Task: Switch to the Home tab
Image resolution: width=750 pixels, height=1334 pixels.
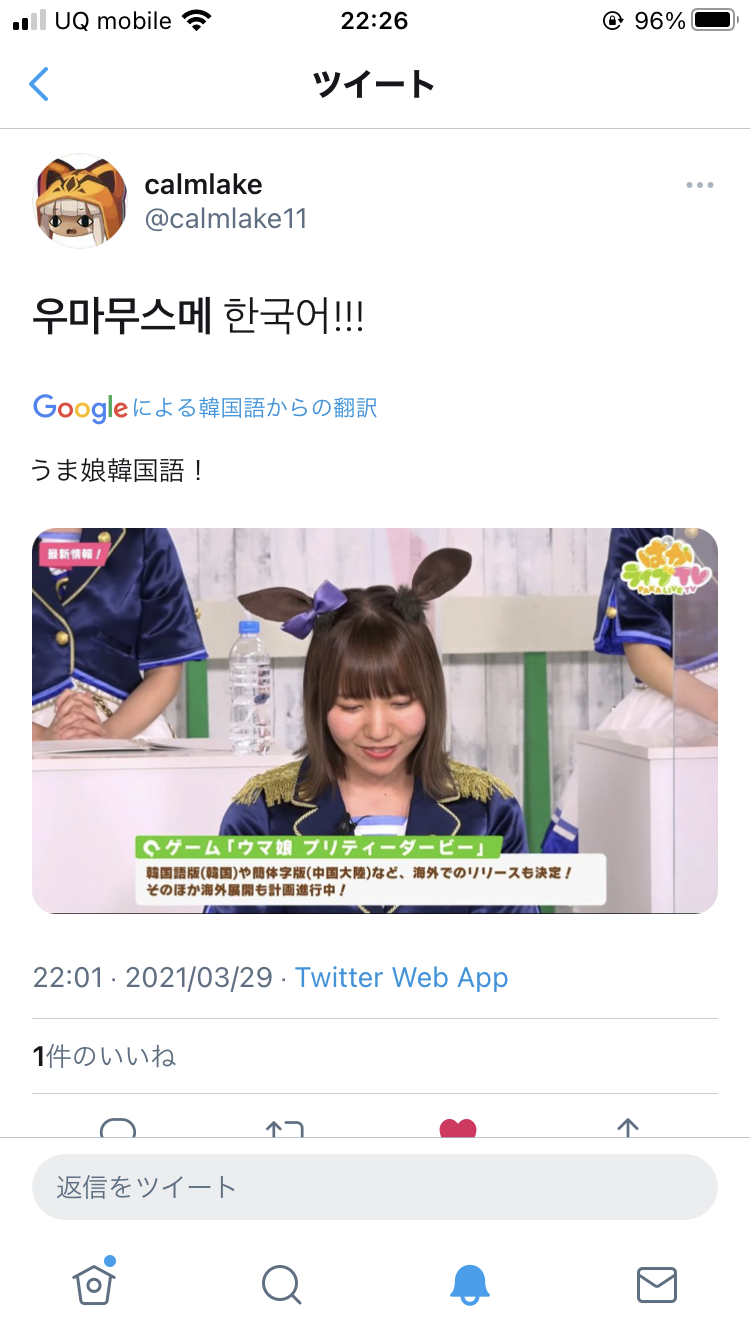Action: [x=94, y=1283]
